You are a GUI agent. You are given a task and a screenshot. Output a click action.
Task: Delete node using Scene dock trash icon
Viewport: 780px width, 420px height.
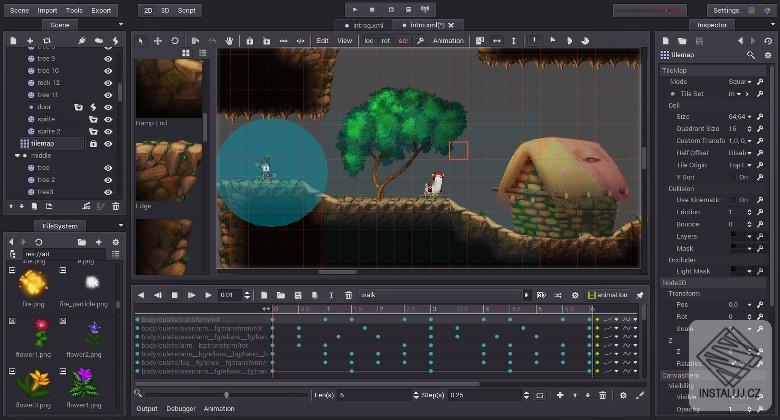(x=116, y=206)
